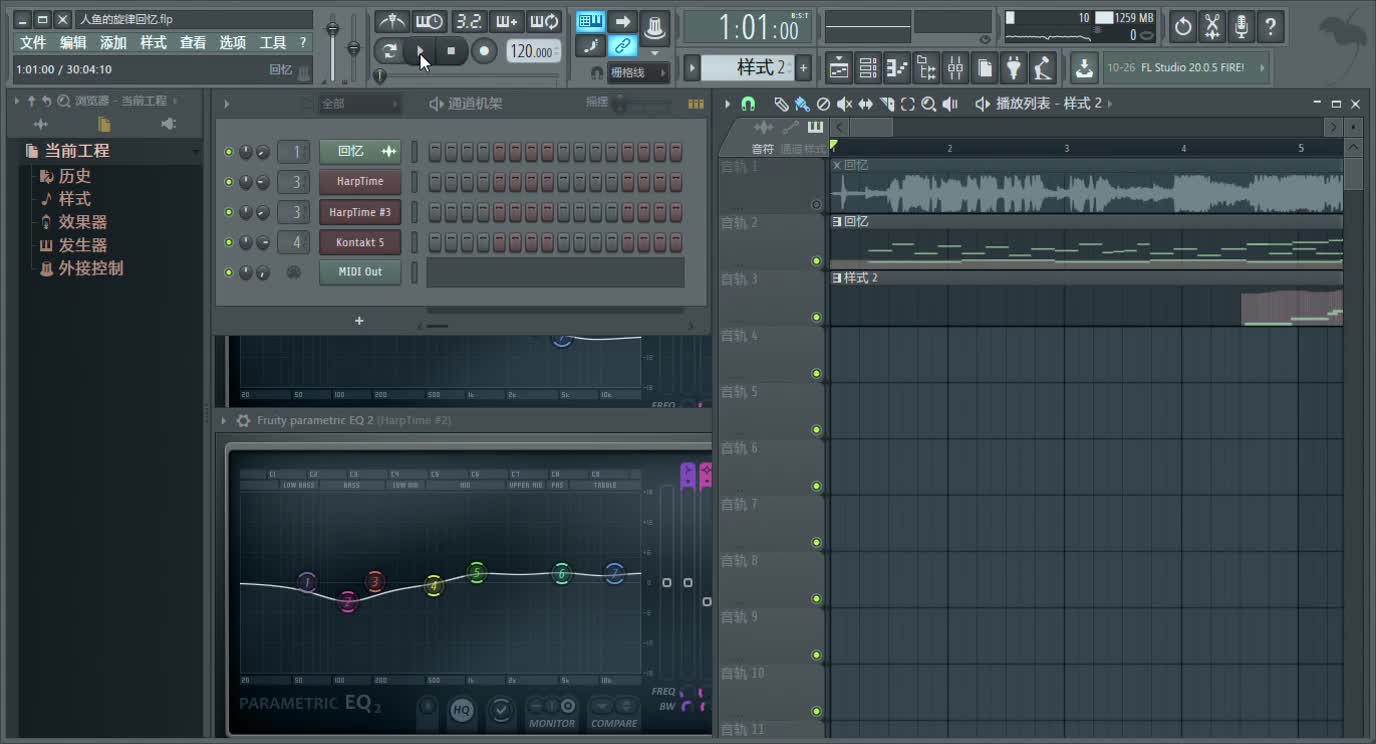
Task: Open the tempo tapper icon
Action: pos(1043,68)
